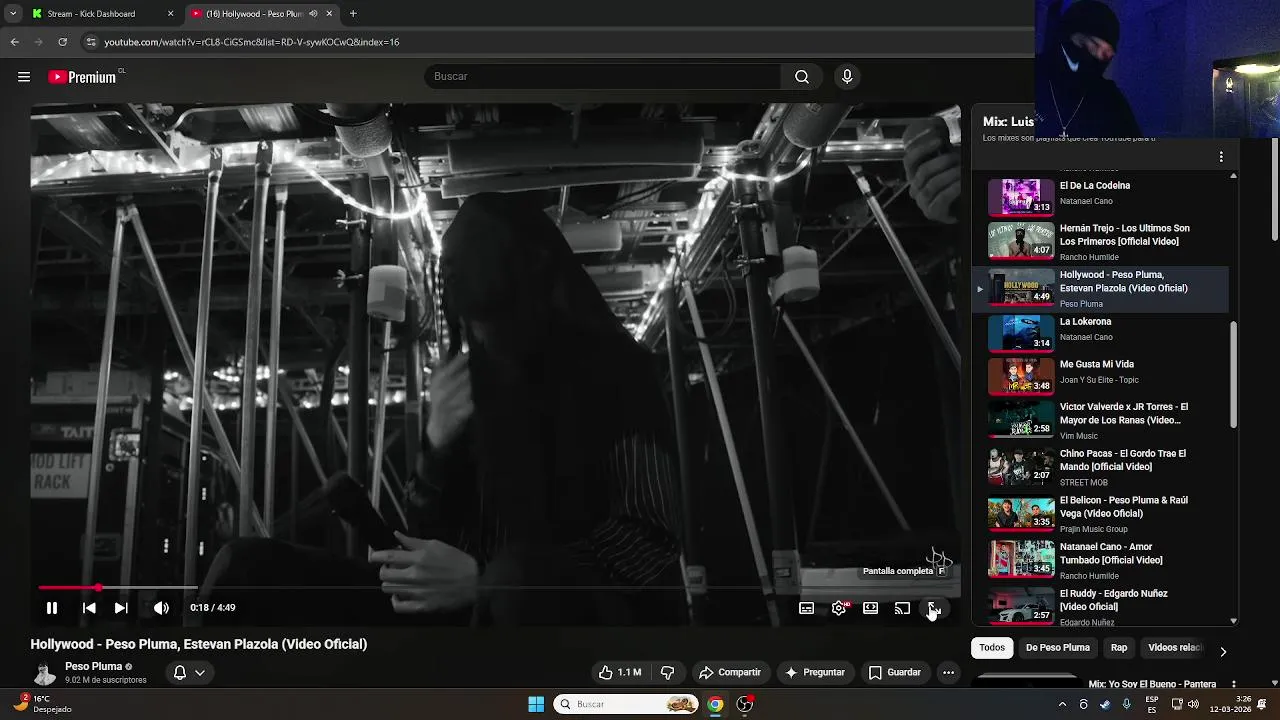Play La Lokerona by Natanael Cano
This screenshot has height=720, width=1280.
[1100, 333]
